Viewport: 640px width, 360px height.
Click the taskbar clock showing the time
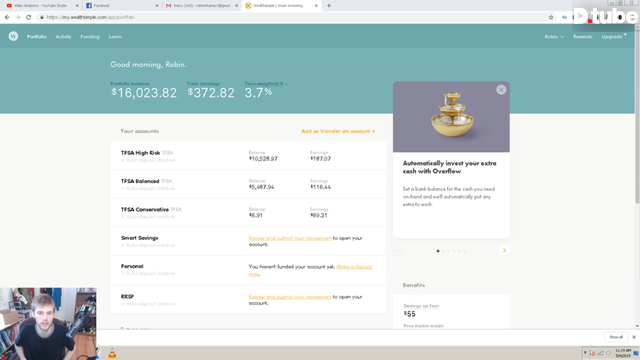pos(623,353)
